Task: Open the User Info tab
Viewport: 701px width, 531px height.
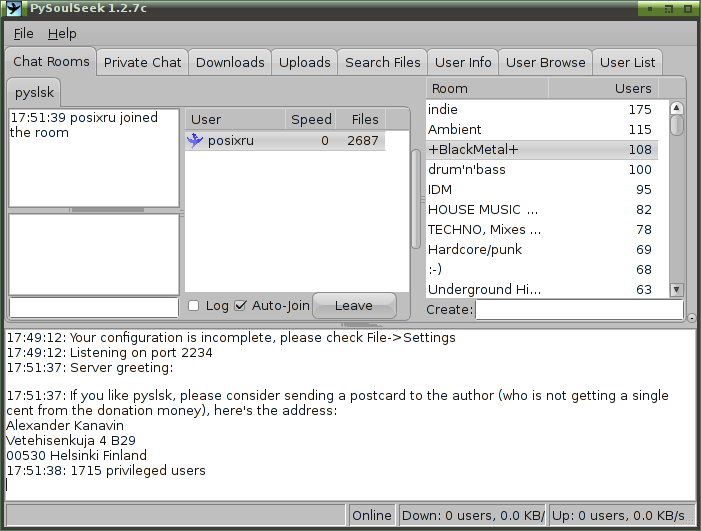Action: (463, 62)
